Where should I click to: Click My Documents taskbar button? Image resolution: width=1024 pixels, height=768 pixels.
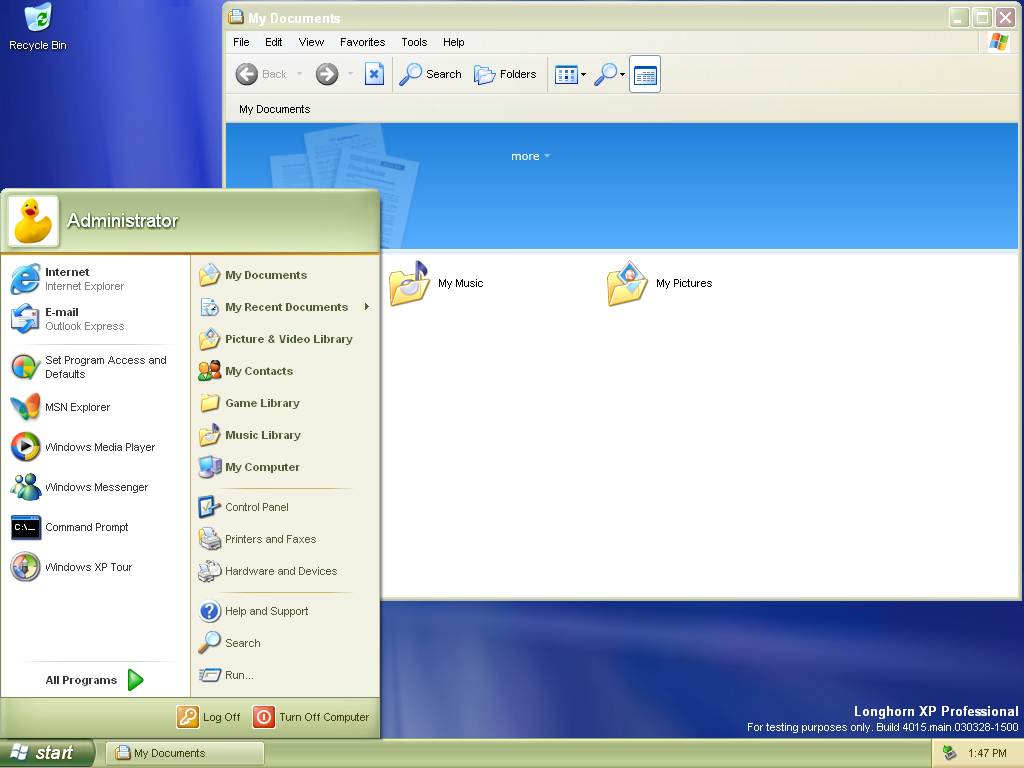point(185,753)
